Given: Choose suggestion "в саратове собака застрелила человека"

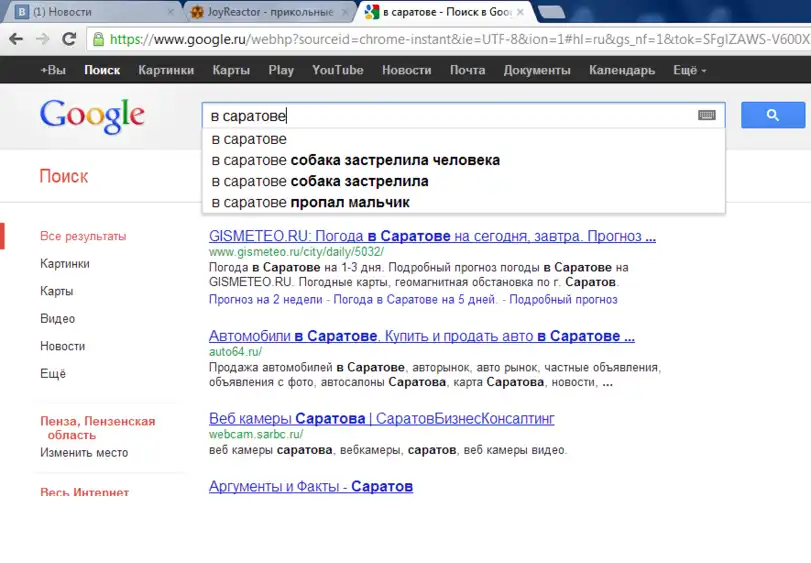Looking at the screenshot, I should pos(355,160).
